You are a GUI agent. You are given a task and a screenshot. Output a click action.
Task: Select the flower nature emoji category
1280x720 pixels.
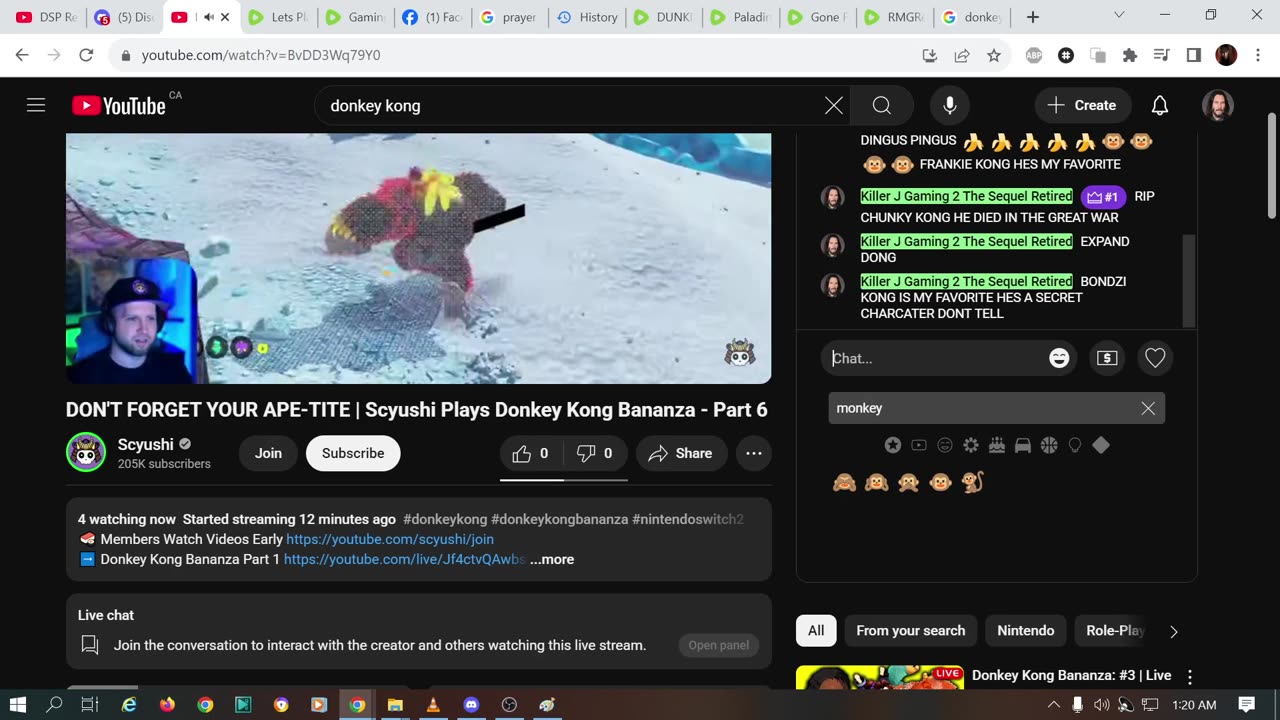point(971,445)
